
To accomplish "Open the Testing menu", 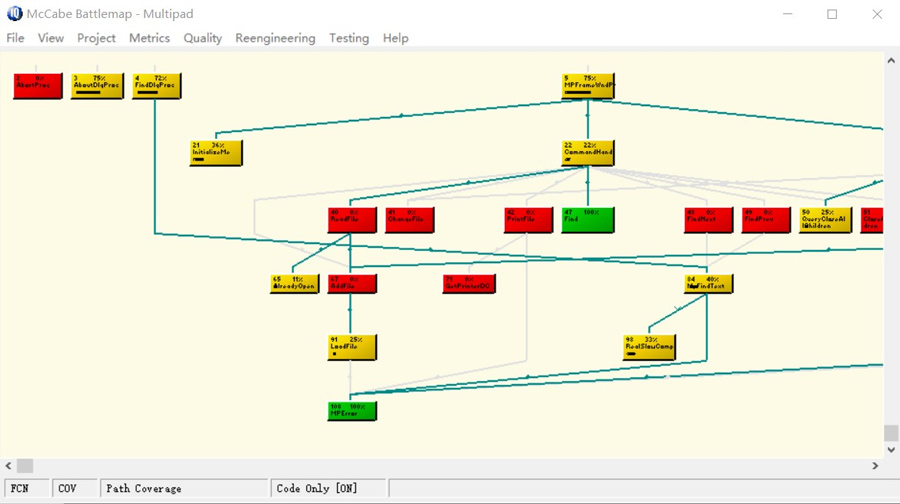I will 348,38.
